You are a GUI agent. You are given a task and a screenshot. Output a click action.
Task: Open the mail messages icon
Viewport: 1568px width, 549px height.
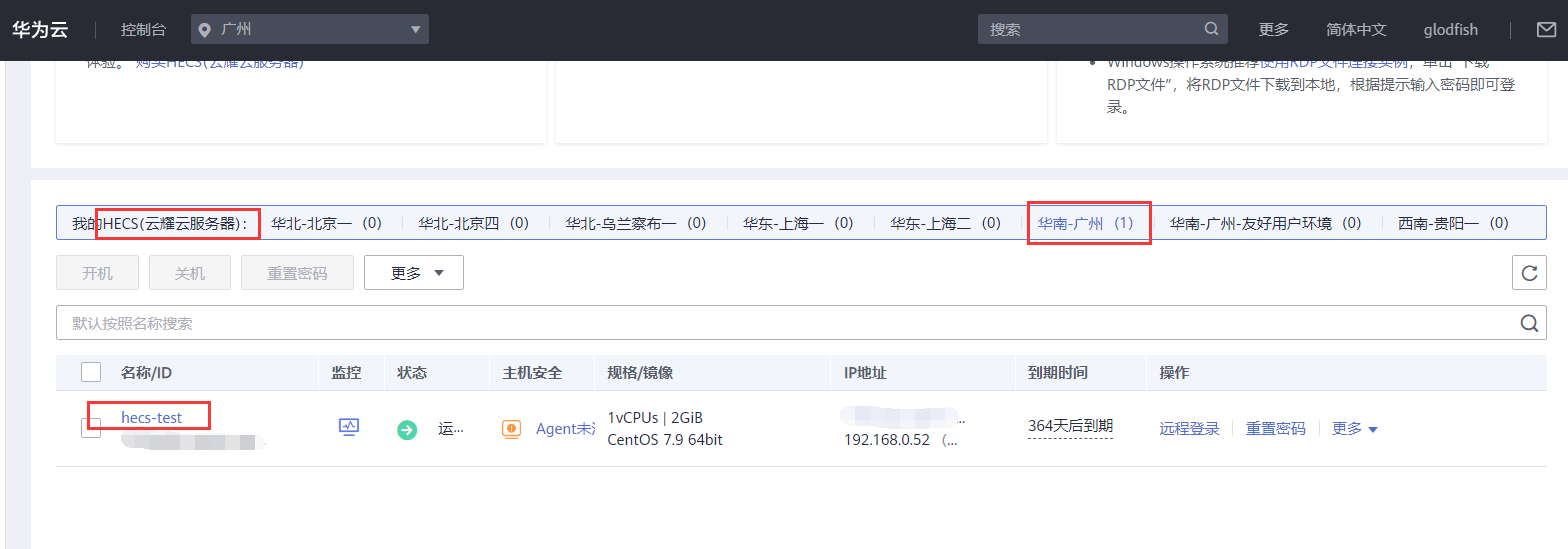tap(1546, 29)
